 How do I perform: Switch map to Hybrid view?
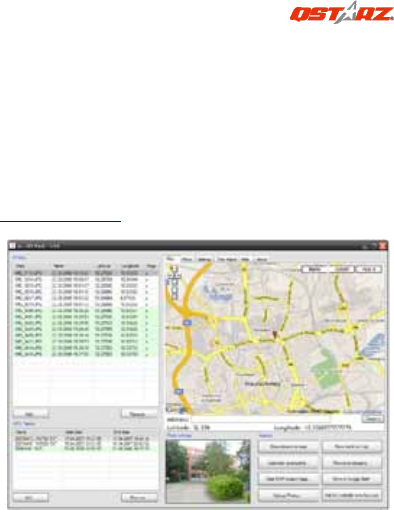tap(369, 269)
